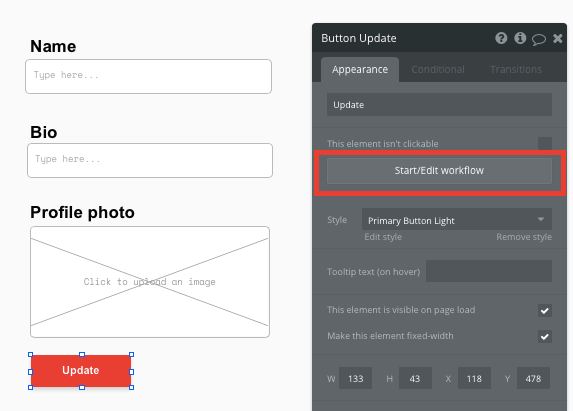Image resolution: width=573 pixels, height=411 pixels.
Task: Click the Name input field
Action: (x=148, y=76)
